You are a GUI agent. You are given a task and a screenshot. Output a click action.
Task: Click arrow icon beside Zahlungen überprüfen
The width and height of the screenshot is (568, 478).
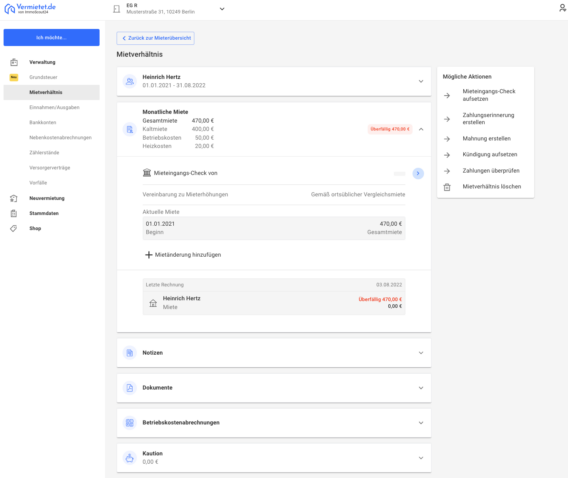coord(447,171)
